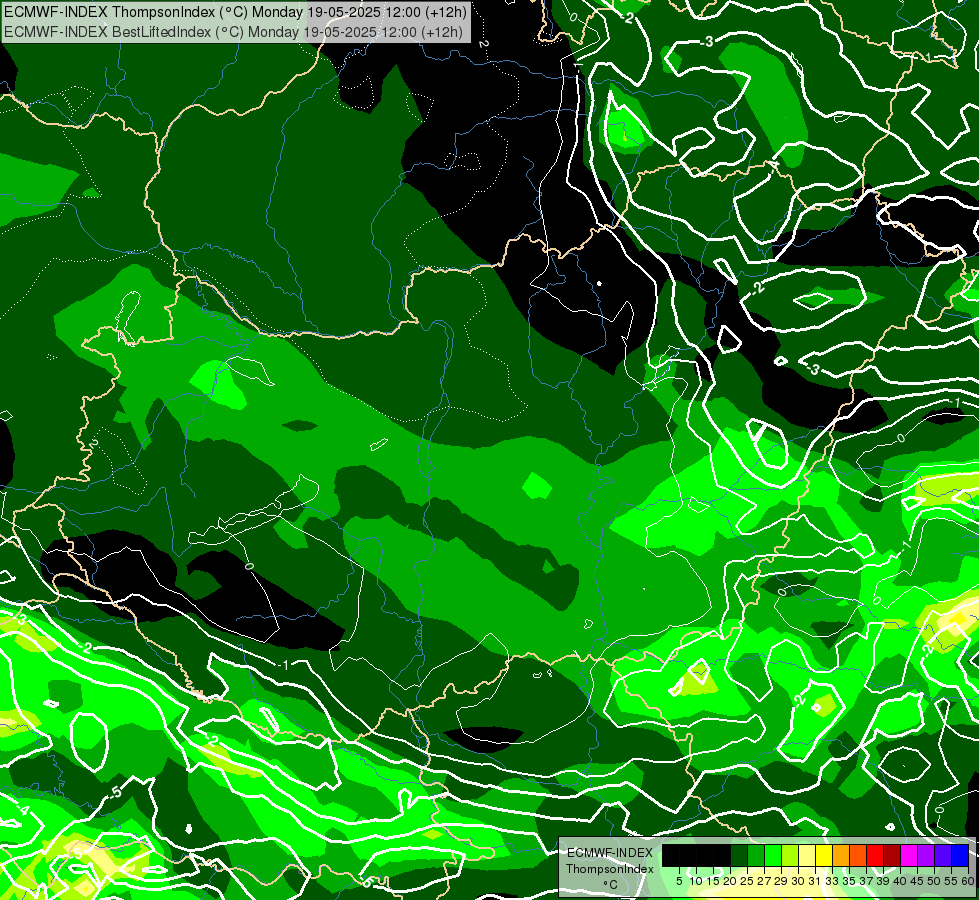Viewport: 979px width, 900px height.
Task: Select the bright green 27–29 legend swatch
Action: point(773,855)
